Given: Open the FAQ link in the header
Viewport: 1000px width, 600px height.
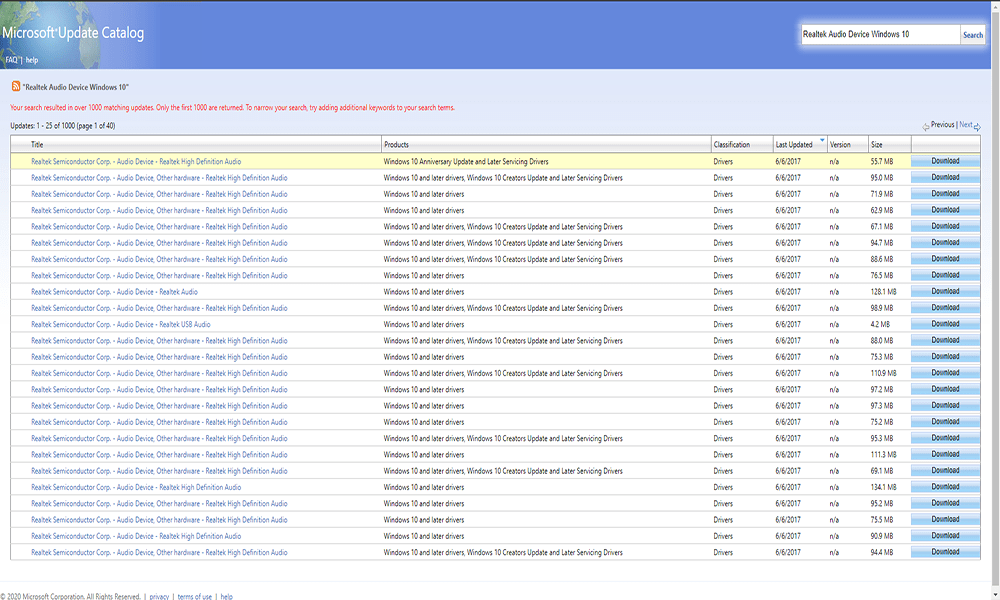Looking at the screenshot, I should (x=11, y=60).
